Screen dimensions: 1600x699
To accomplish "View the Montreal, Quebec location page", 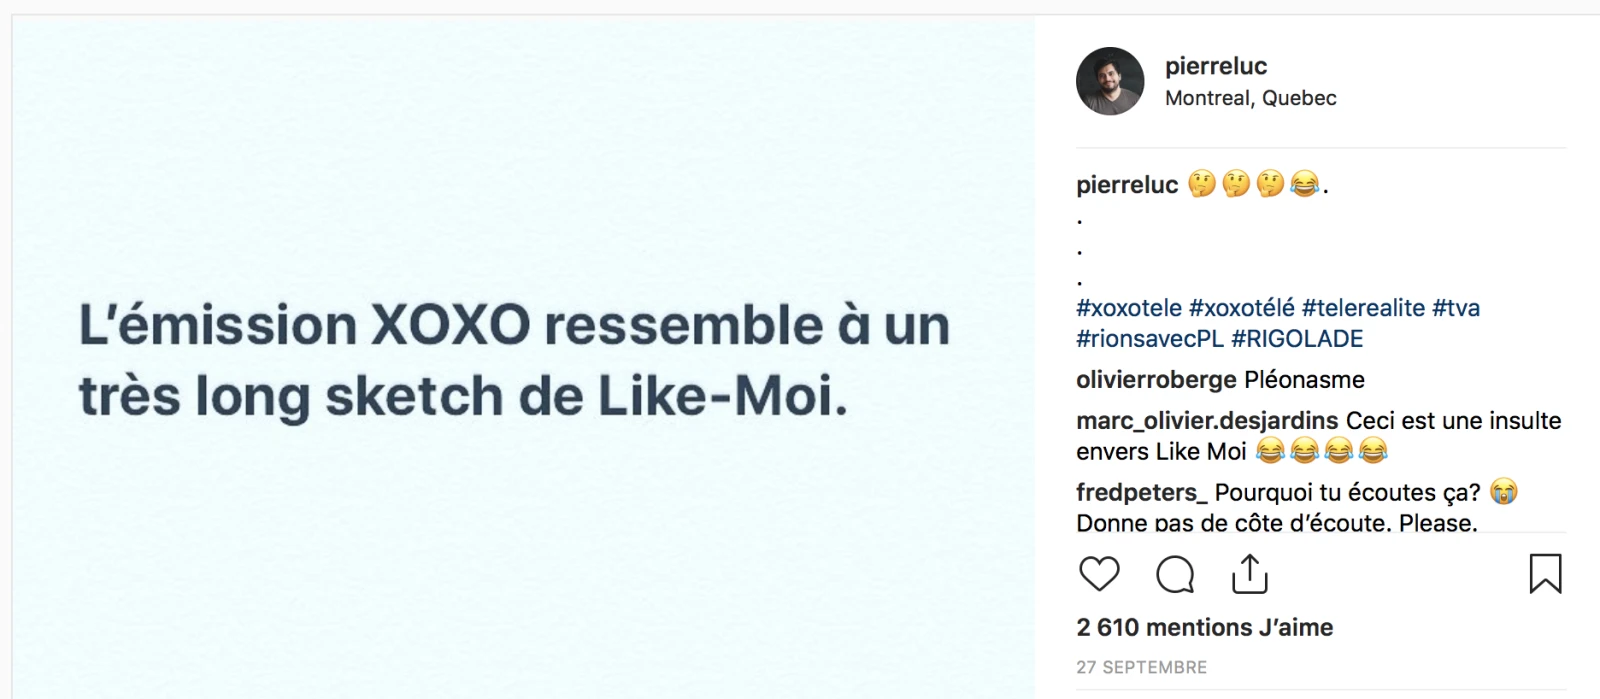I will tap(1250, 98).
